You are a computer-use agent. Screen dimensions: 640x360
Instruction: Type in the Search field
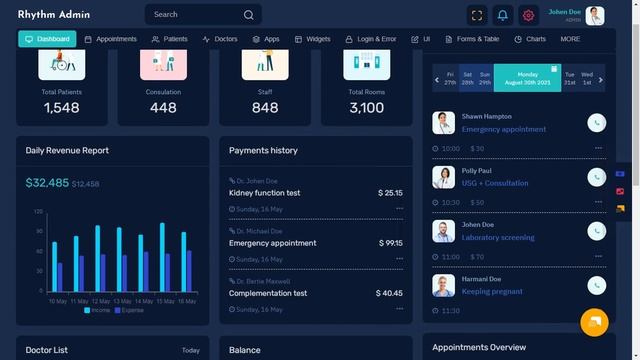click(x=203, y=15)
